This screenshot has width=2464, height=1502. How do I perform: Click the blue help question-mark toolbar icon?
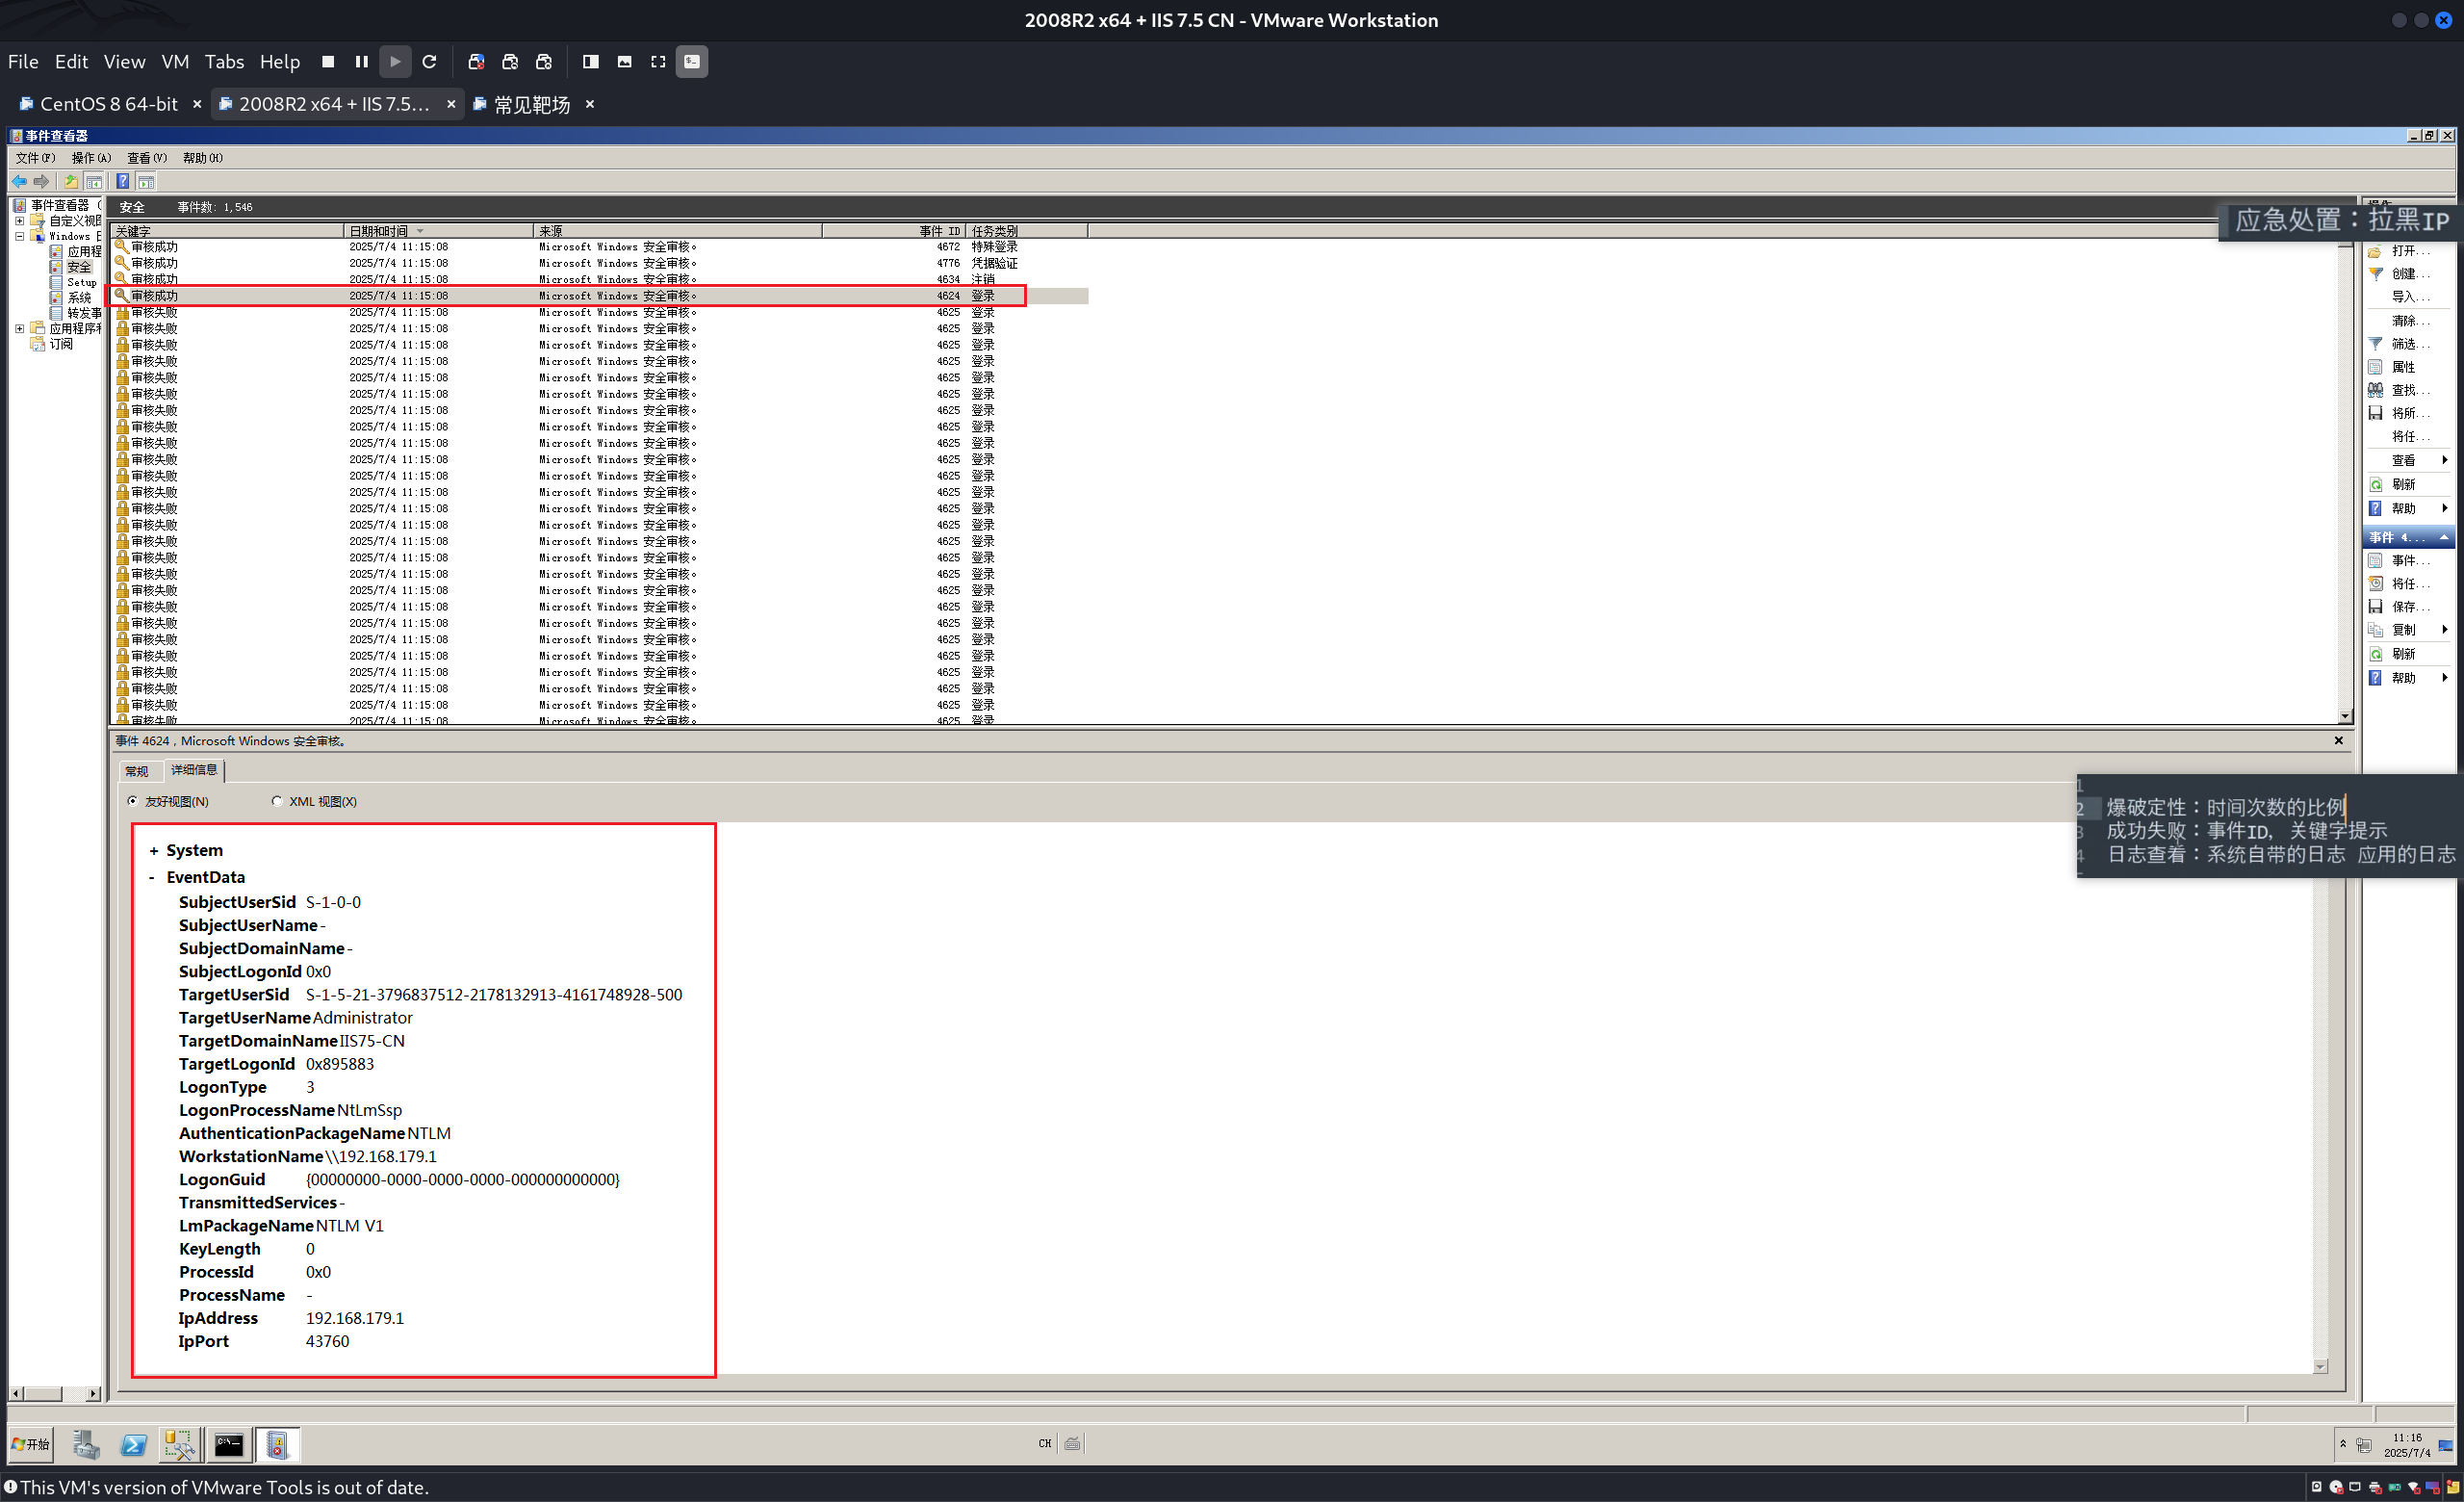pos(122,181)
